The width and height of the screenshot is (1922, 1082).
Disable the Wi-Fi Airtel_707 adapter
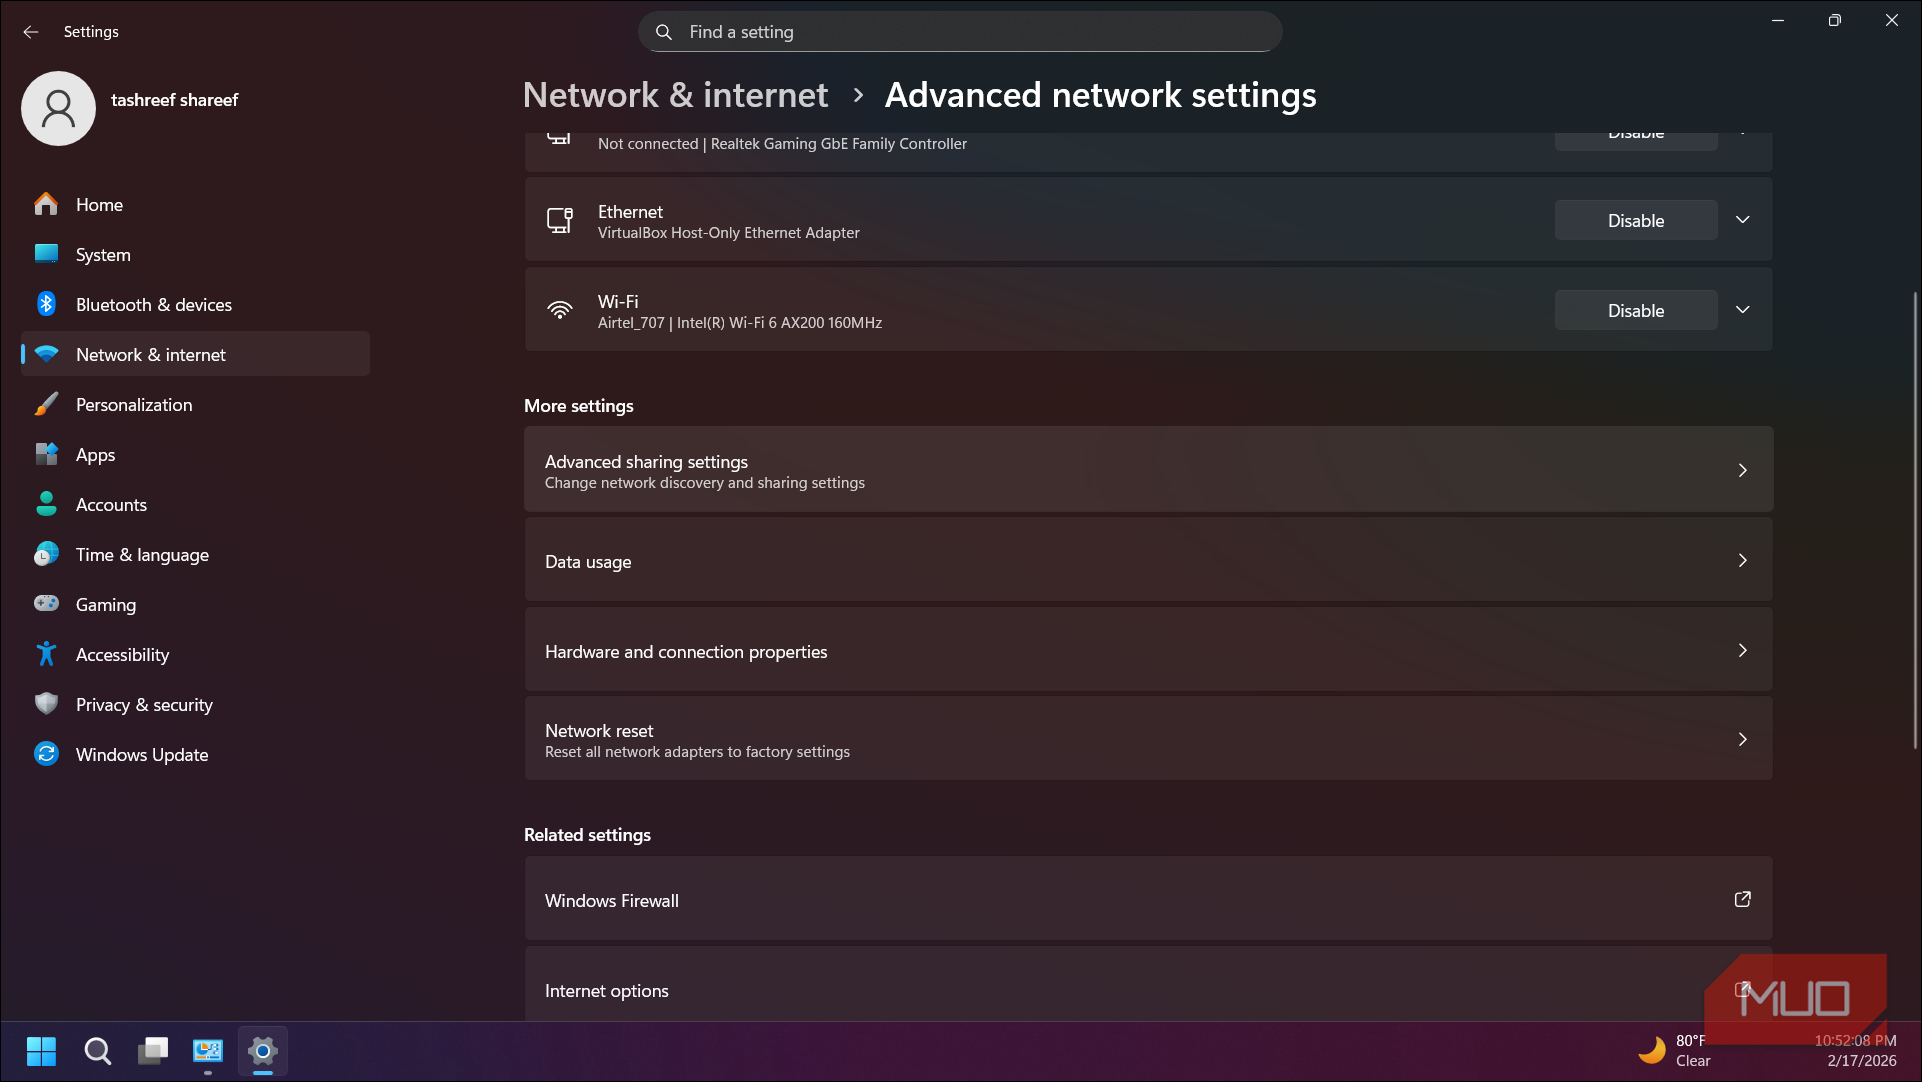click(1636, 310)
